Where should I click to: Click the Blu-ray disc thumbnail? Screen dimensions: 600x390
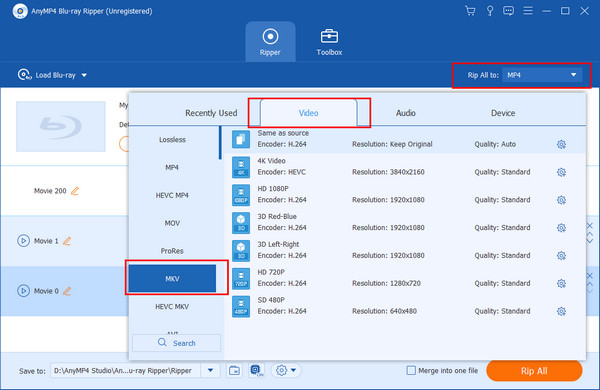[x=60, y=126]
